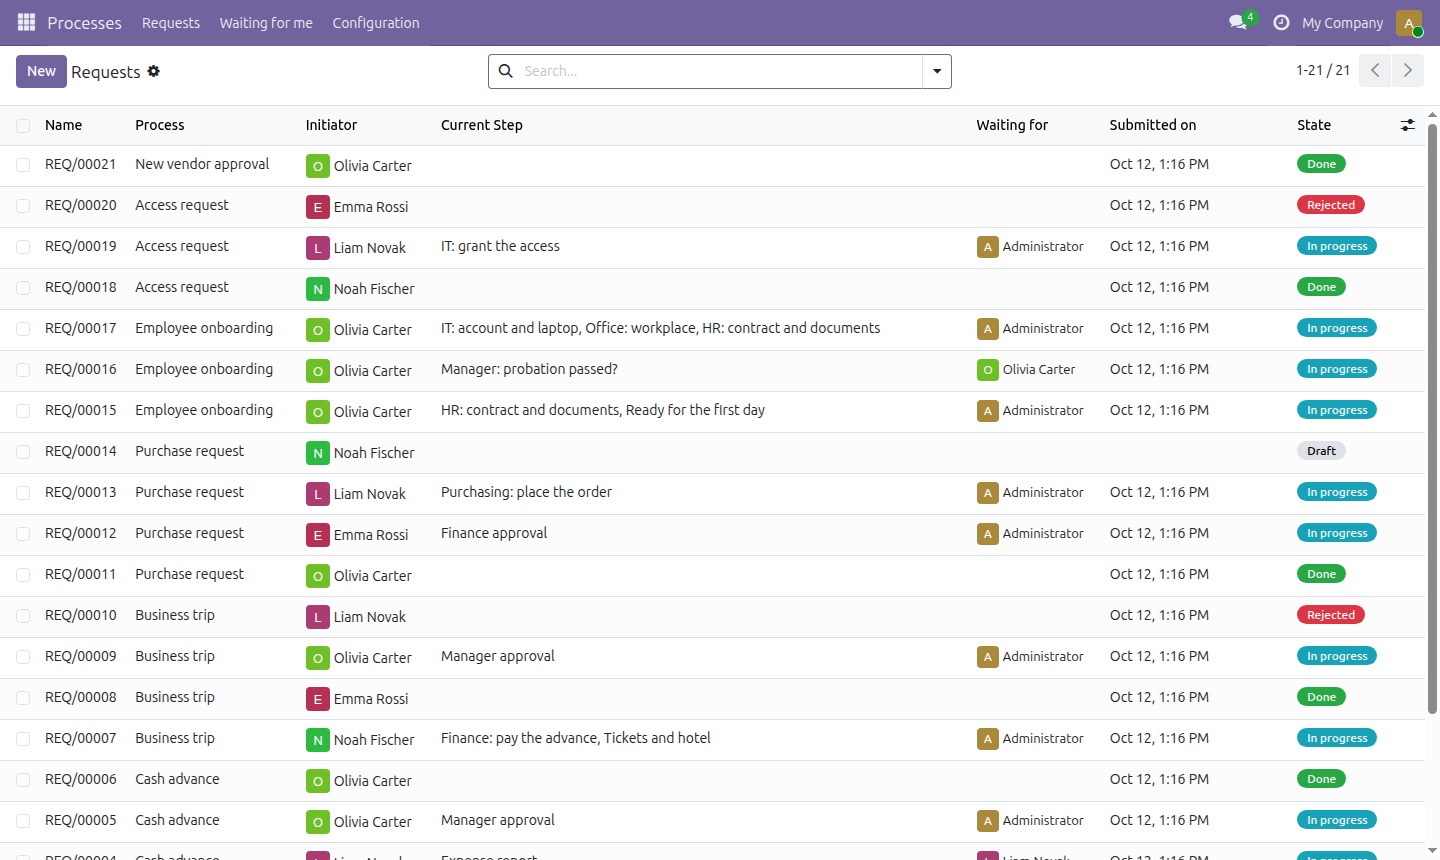Open the conversations chat bubble icon
The image size is (1440, 860).
pyautogui.click(x=1238, y=22)
